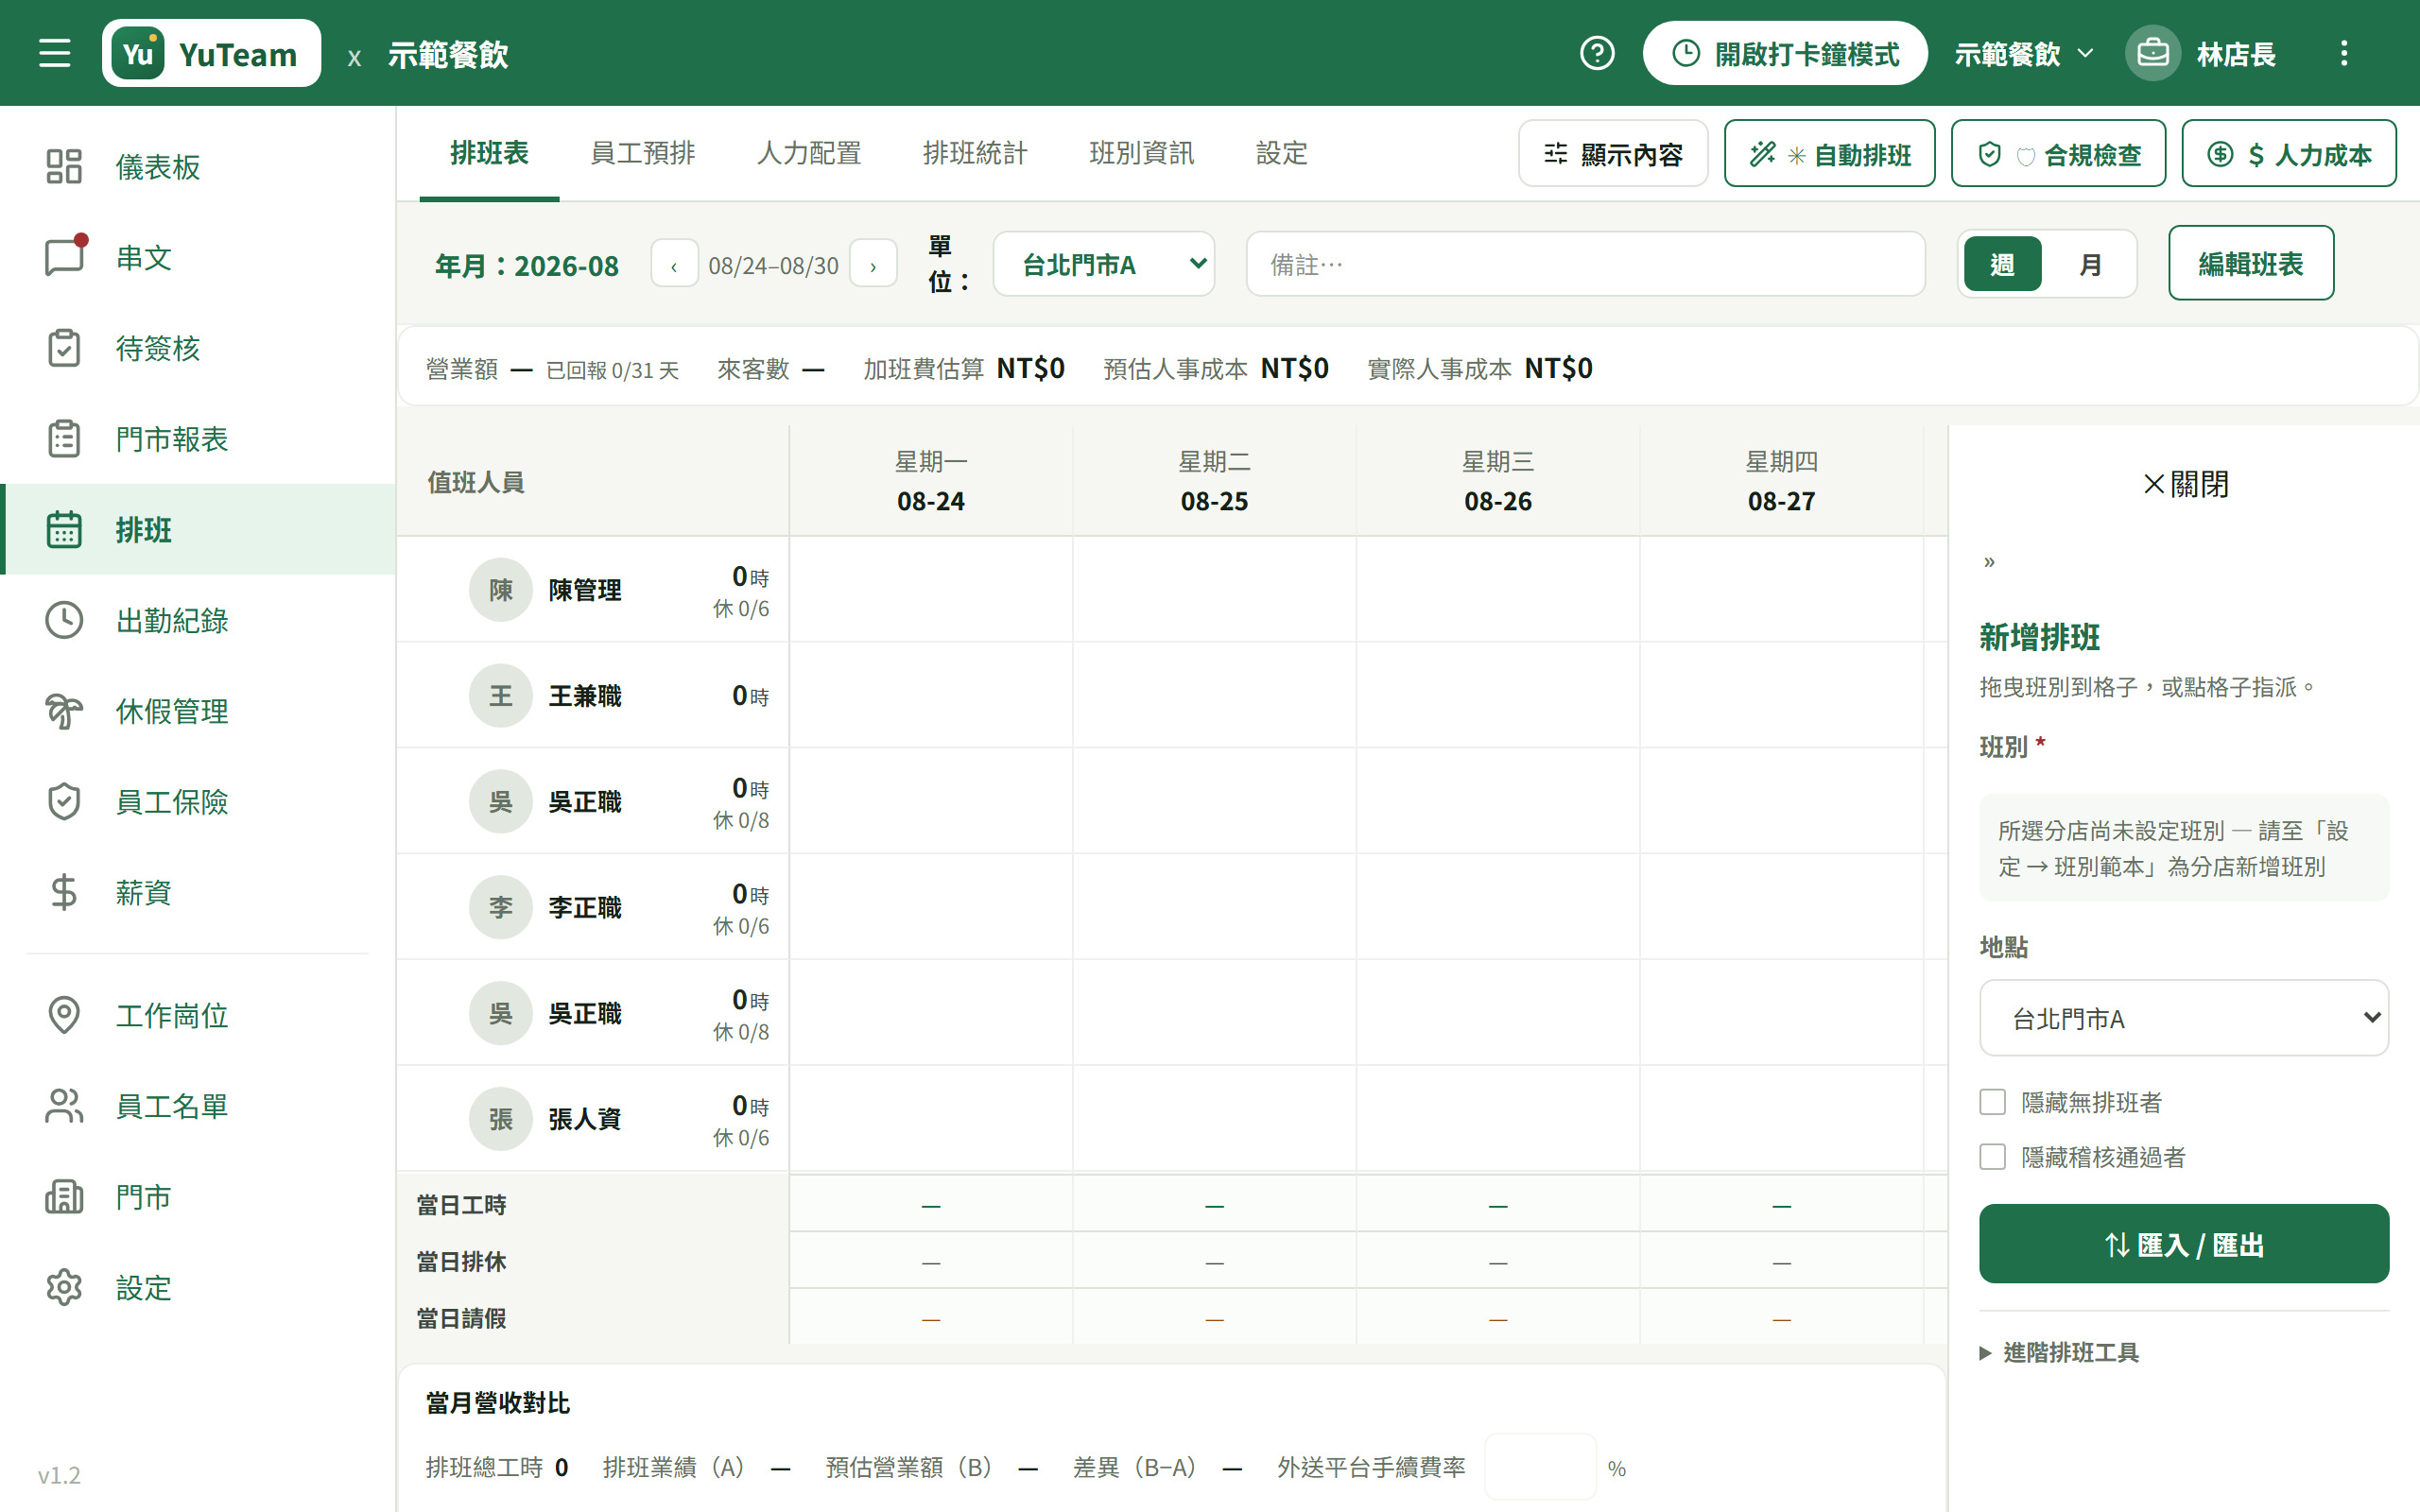Click the 星期四 08-27 column header
This screenshot has width=2420, height=1512.
(x=1781, y=481)
